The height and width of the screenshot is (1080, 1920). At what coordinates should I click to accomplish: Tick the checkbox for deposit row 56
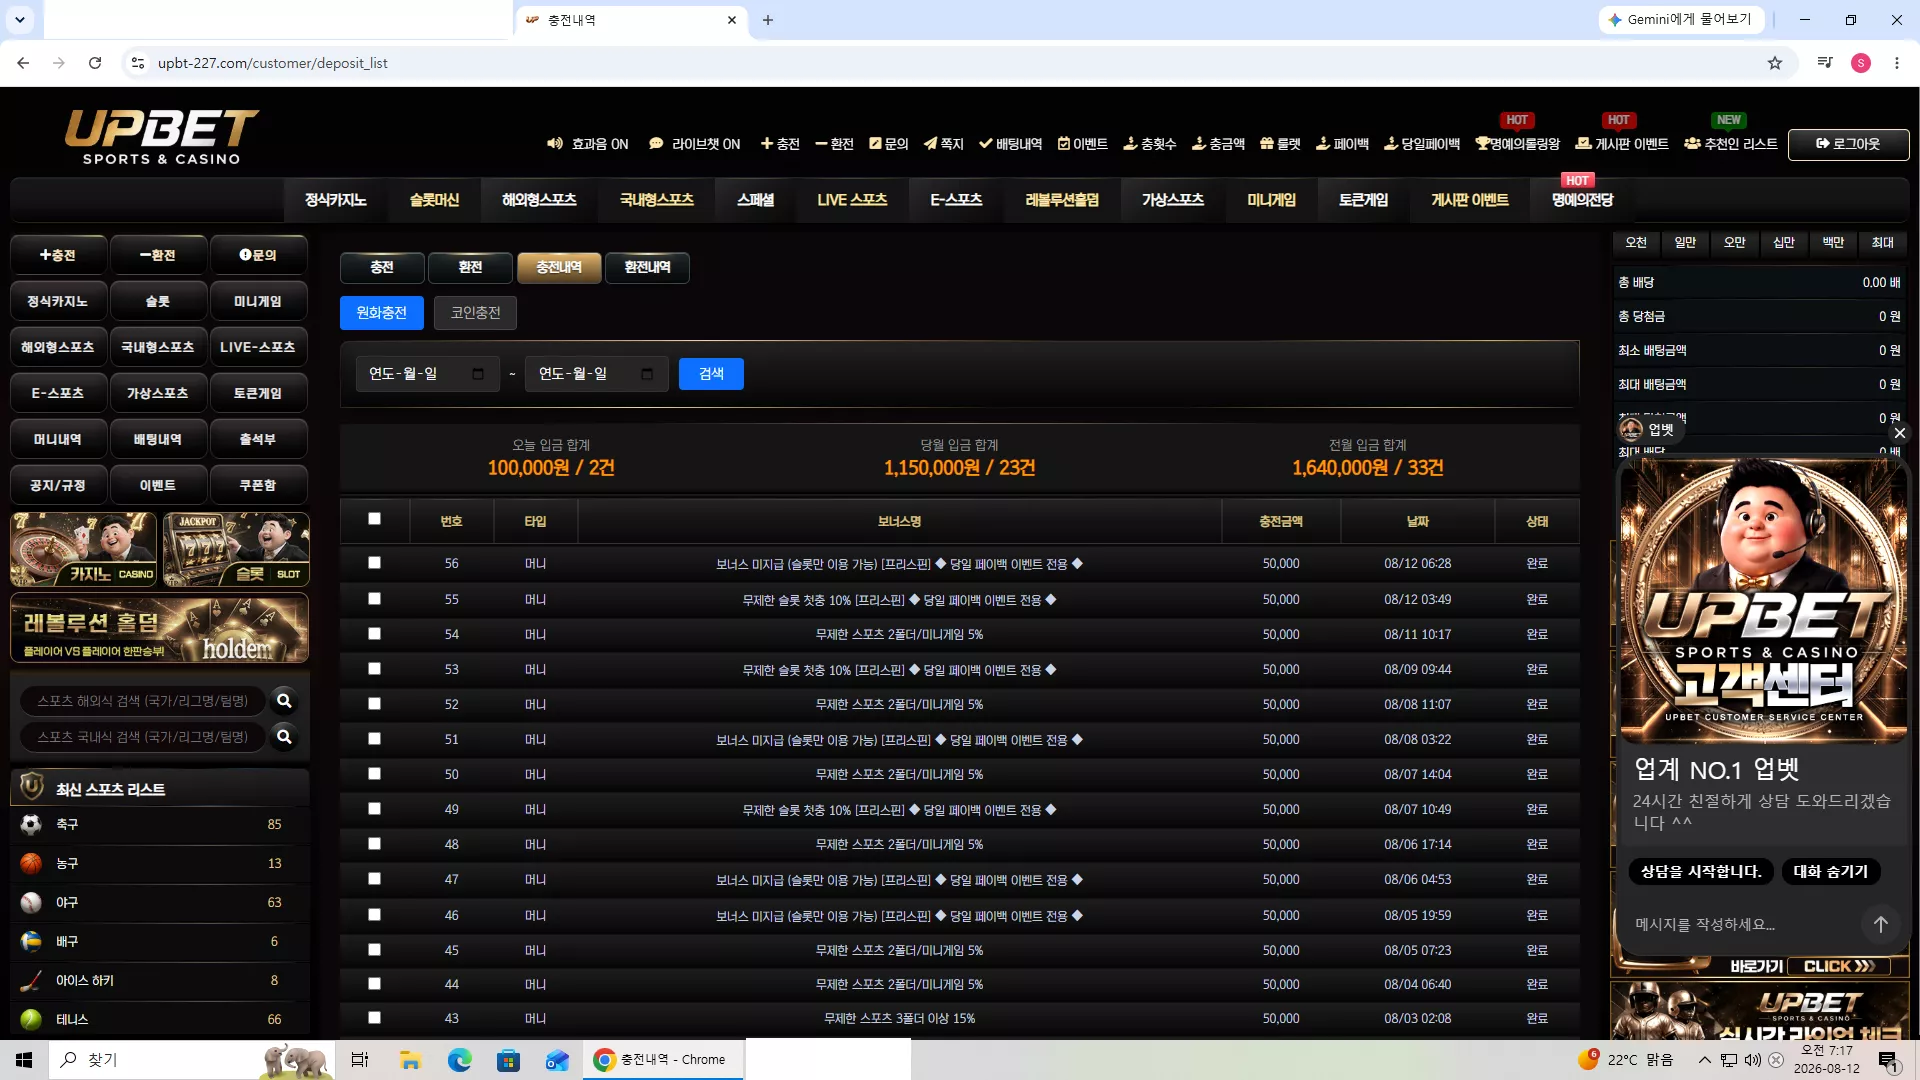tap(374, 563)
